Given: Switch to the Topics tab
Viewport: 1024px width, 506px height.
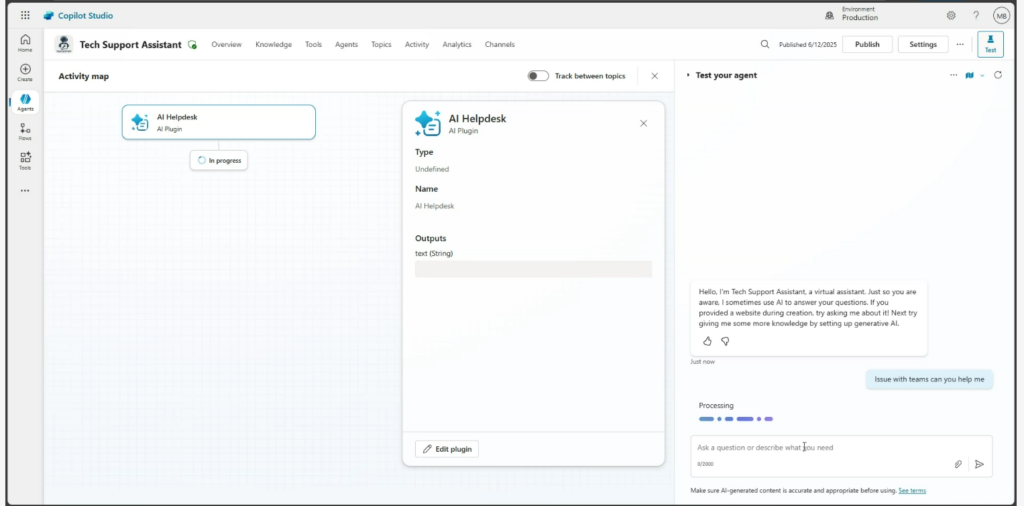Looking at the screenshot, I should [381, 44].
